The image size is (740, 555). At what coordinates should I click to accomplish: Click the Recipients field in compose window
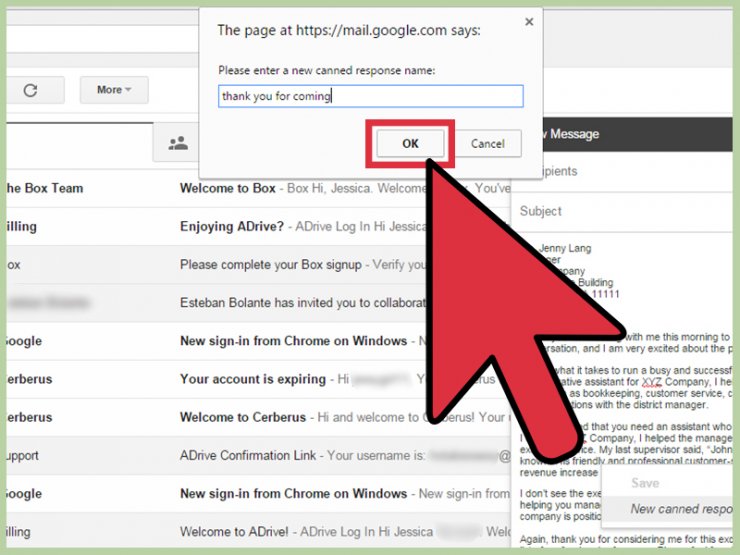click(x=620, y=172)
